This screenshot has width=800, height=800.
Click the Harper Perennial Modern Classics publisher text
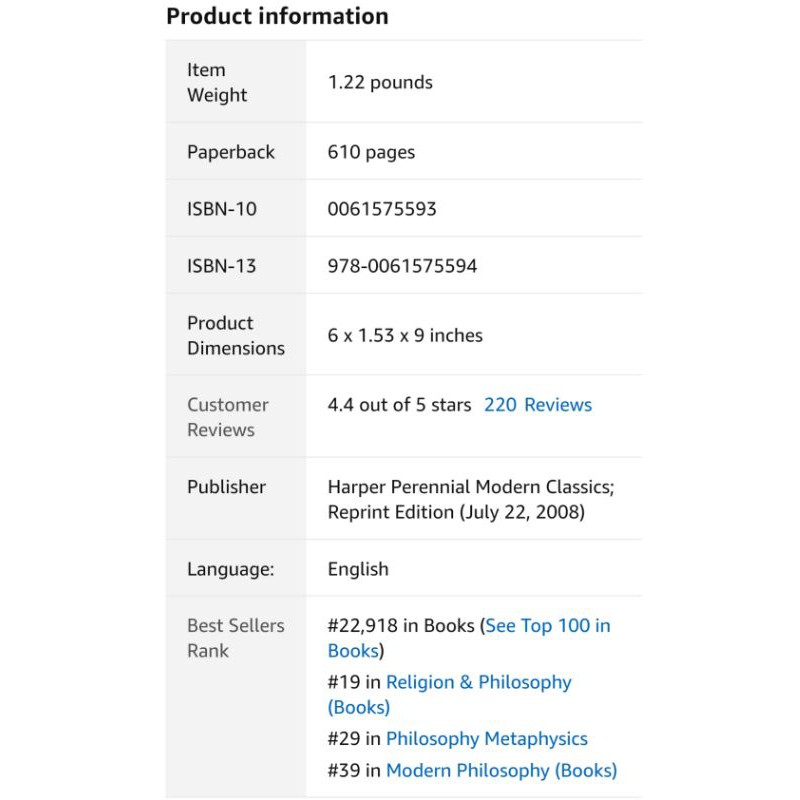pos(470,488)
